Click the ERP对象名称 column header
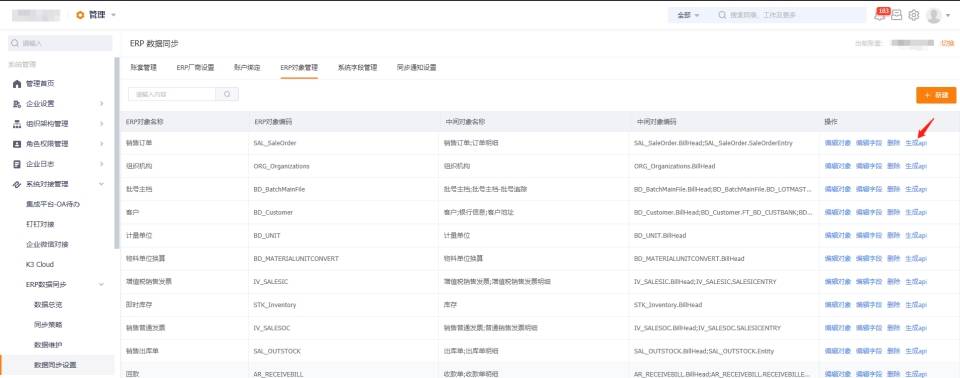Image resolution: width=960 pixels, height=378 pixels. 145,122
